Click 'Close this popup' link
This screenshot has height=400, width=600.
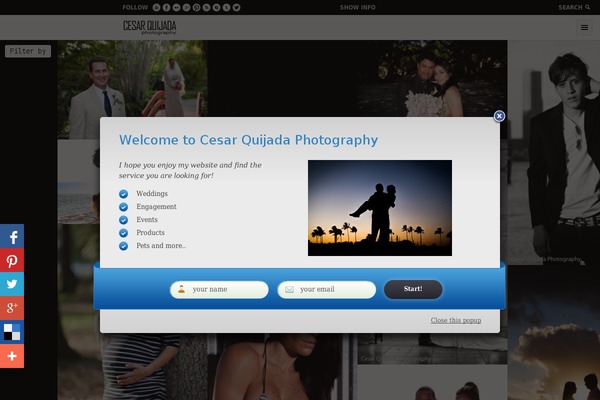(456, 320)
